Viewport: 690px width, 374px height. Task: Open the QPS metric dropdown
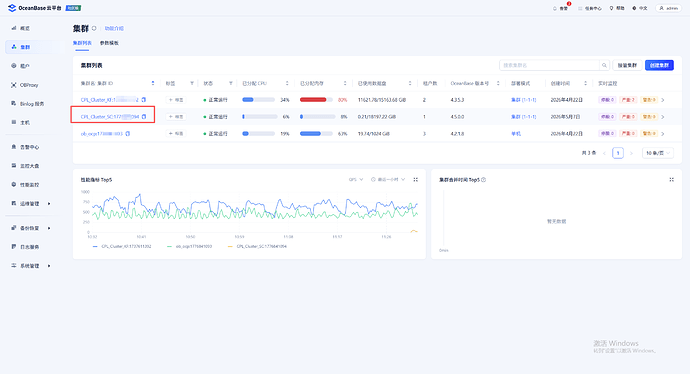(356, 180)
